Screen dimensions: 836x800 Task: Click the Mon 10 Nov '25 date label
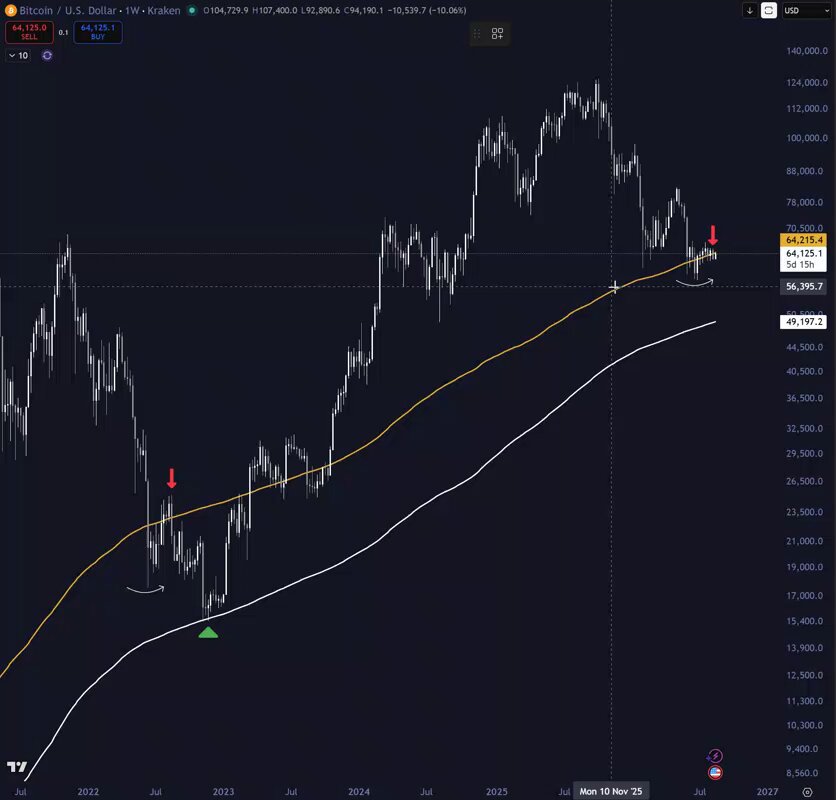[x=611, y=791]
